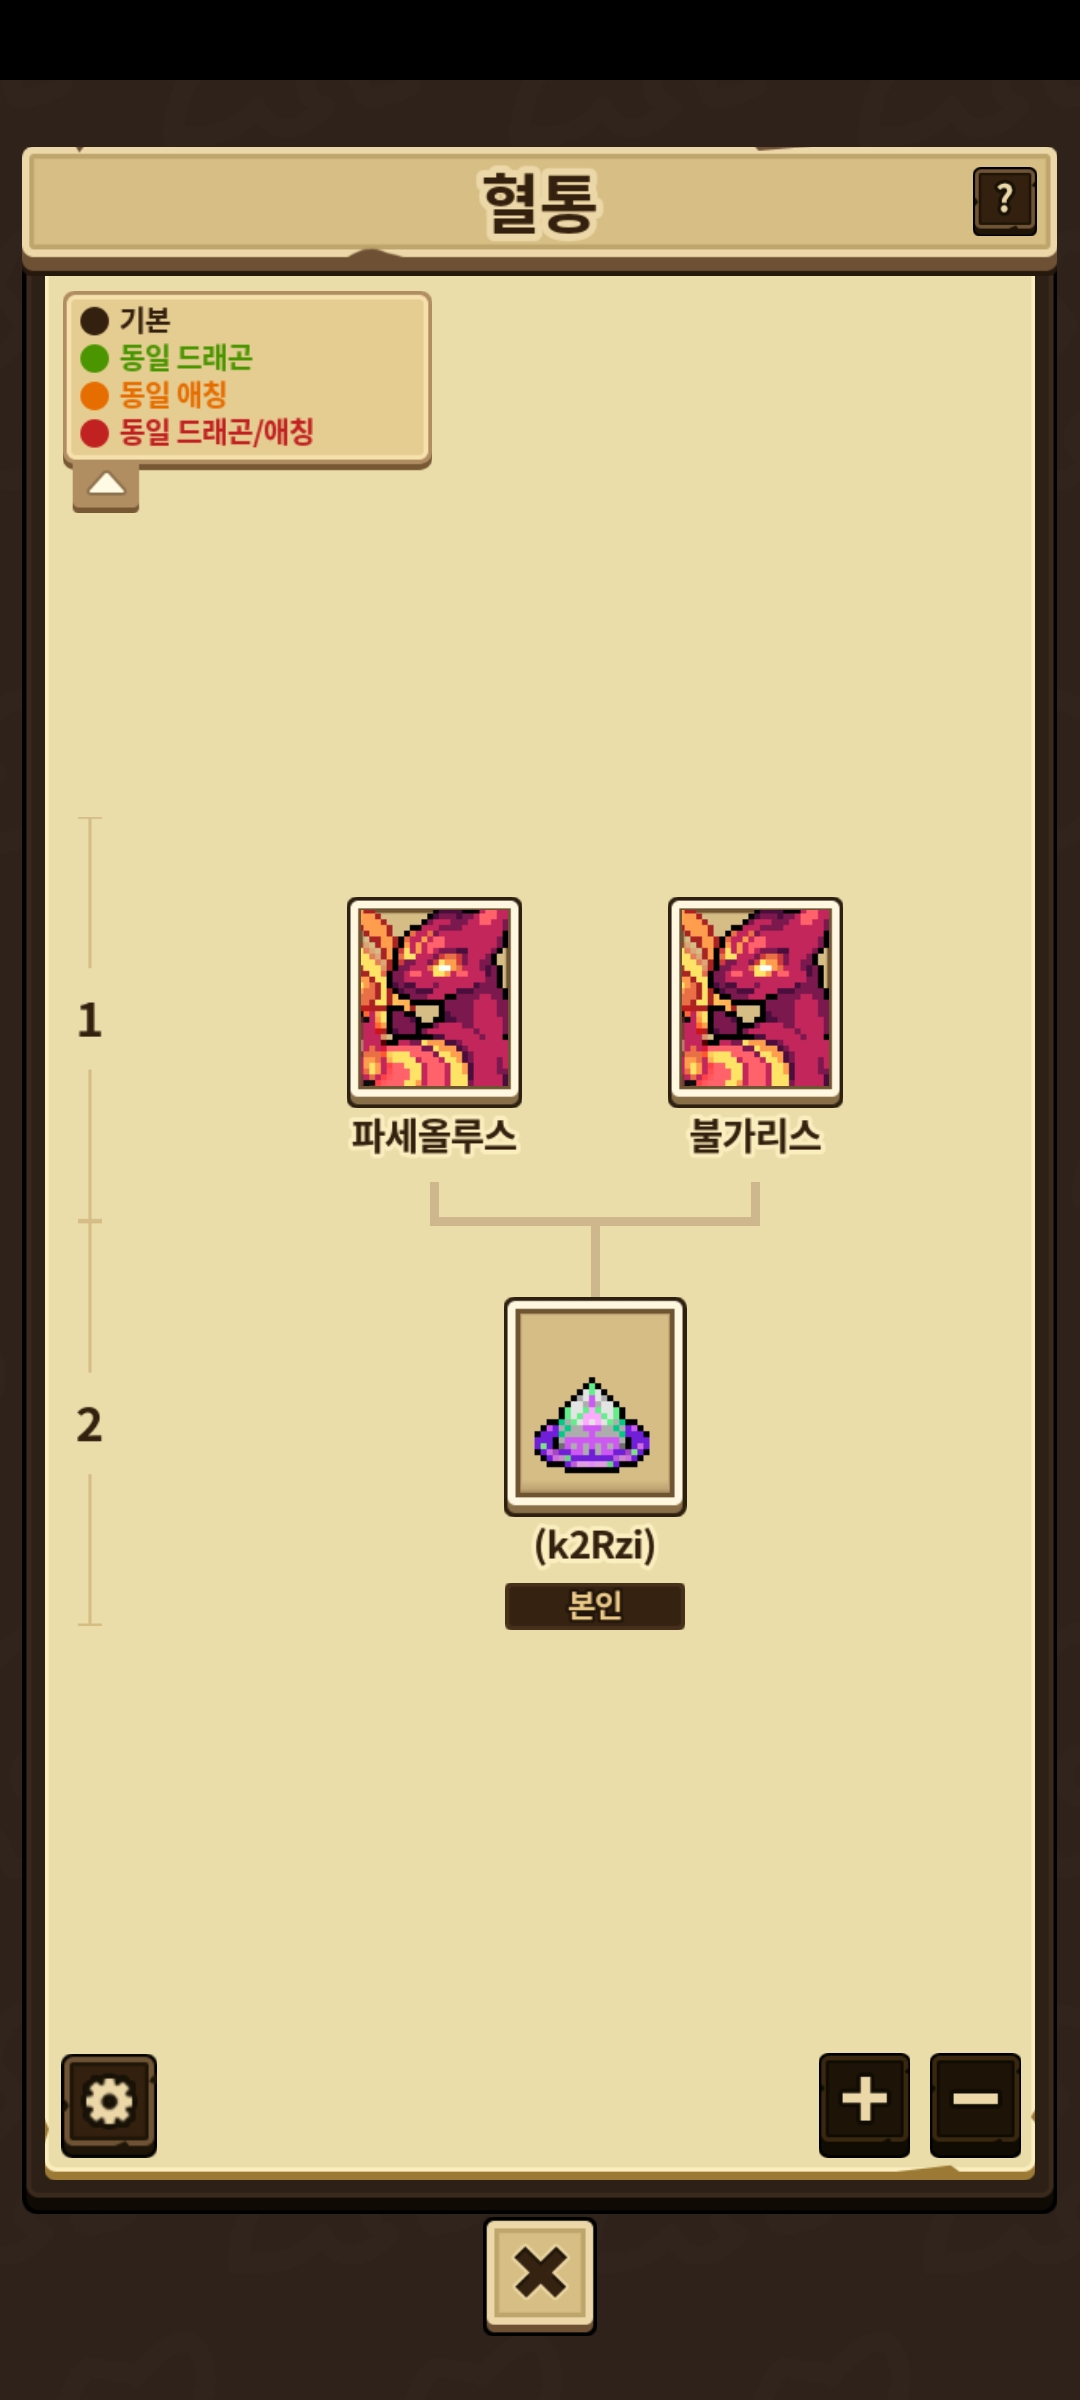Zoom in with the plus button

[x=864, y=2103]
